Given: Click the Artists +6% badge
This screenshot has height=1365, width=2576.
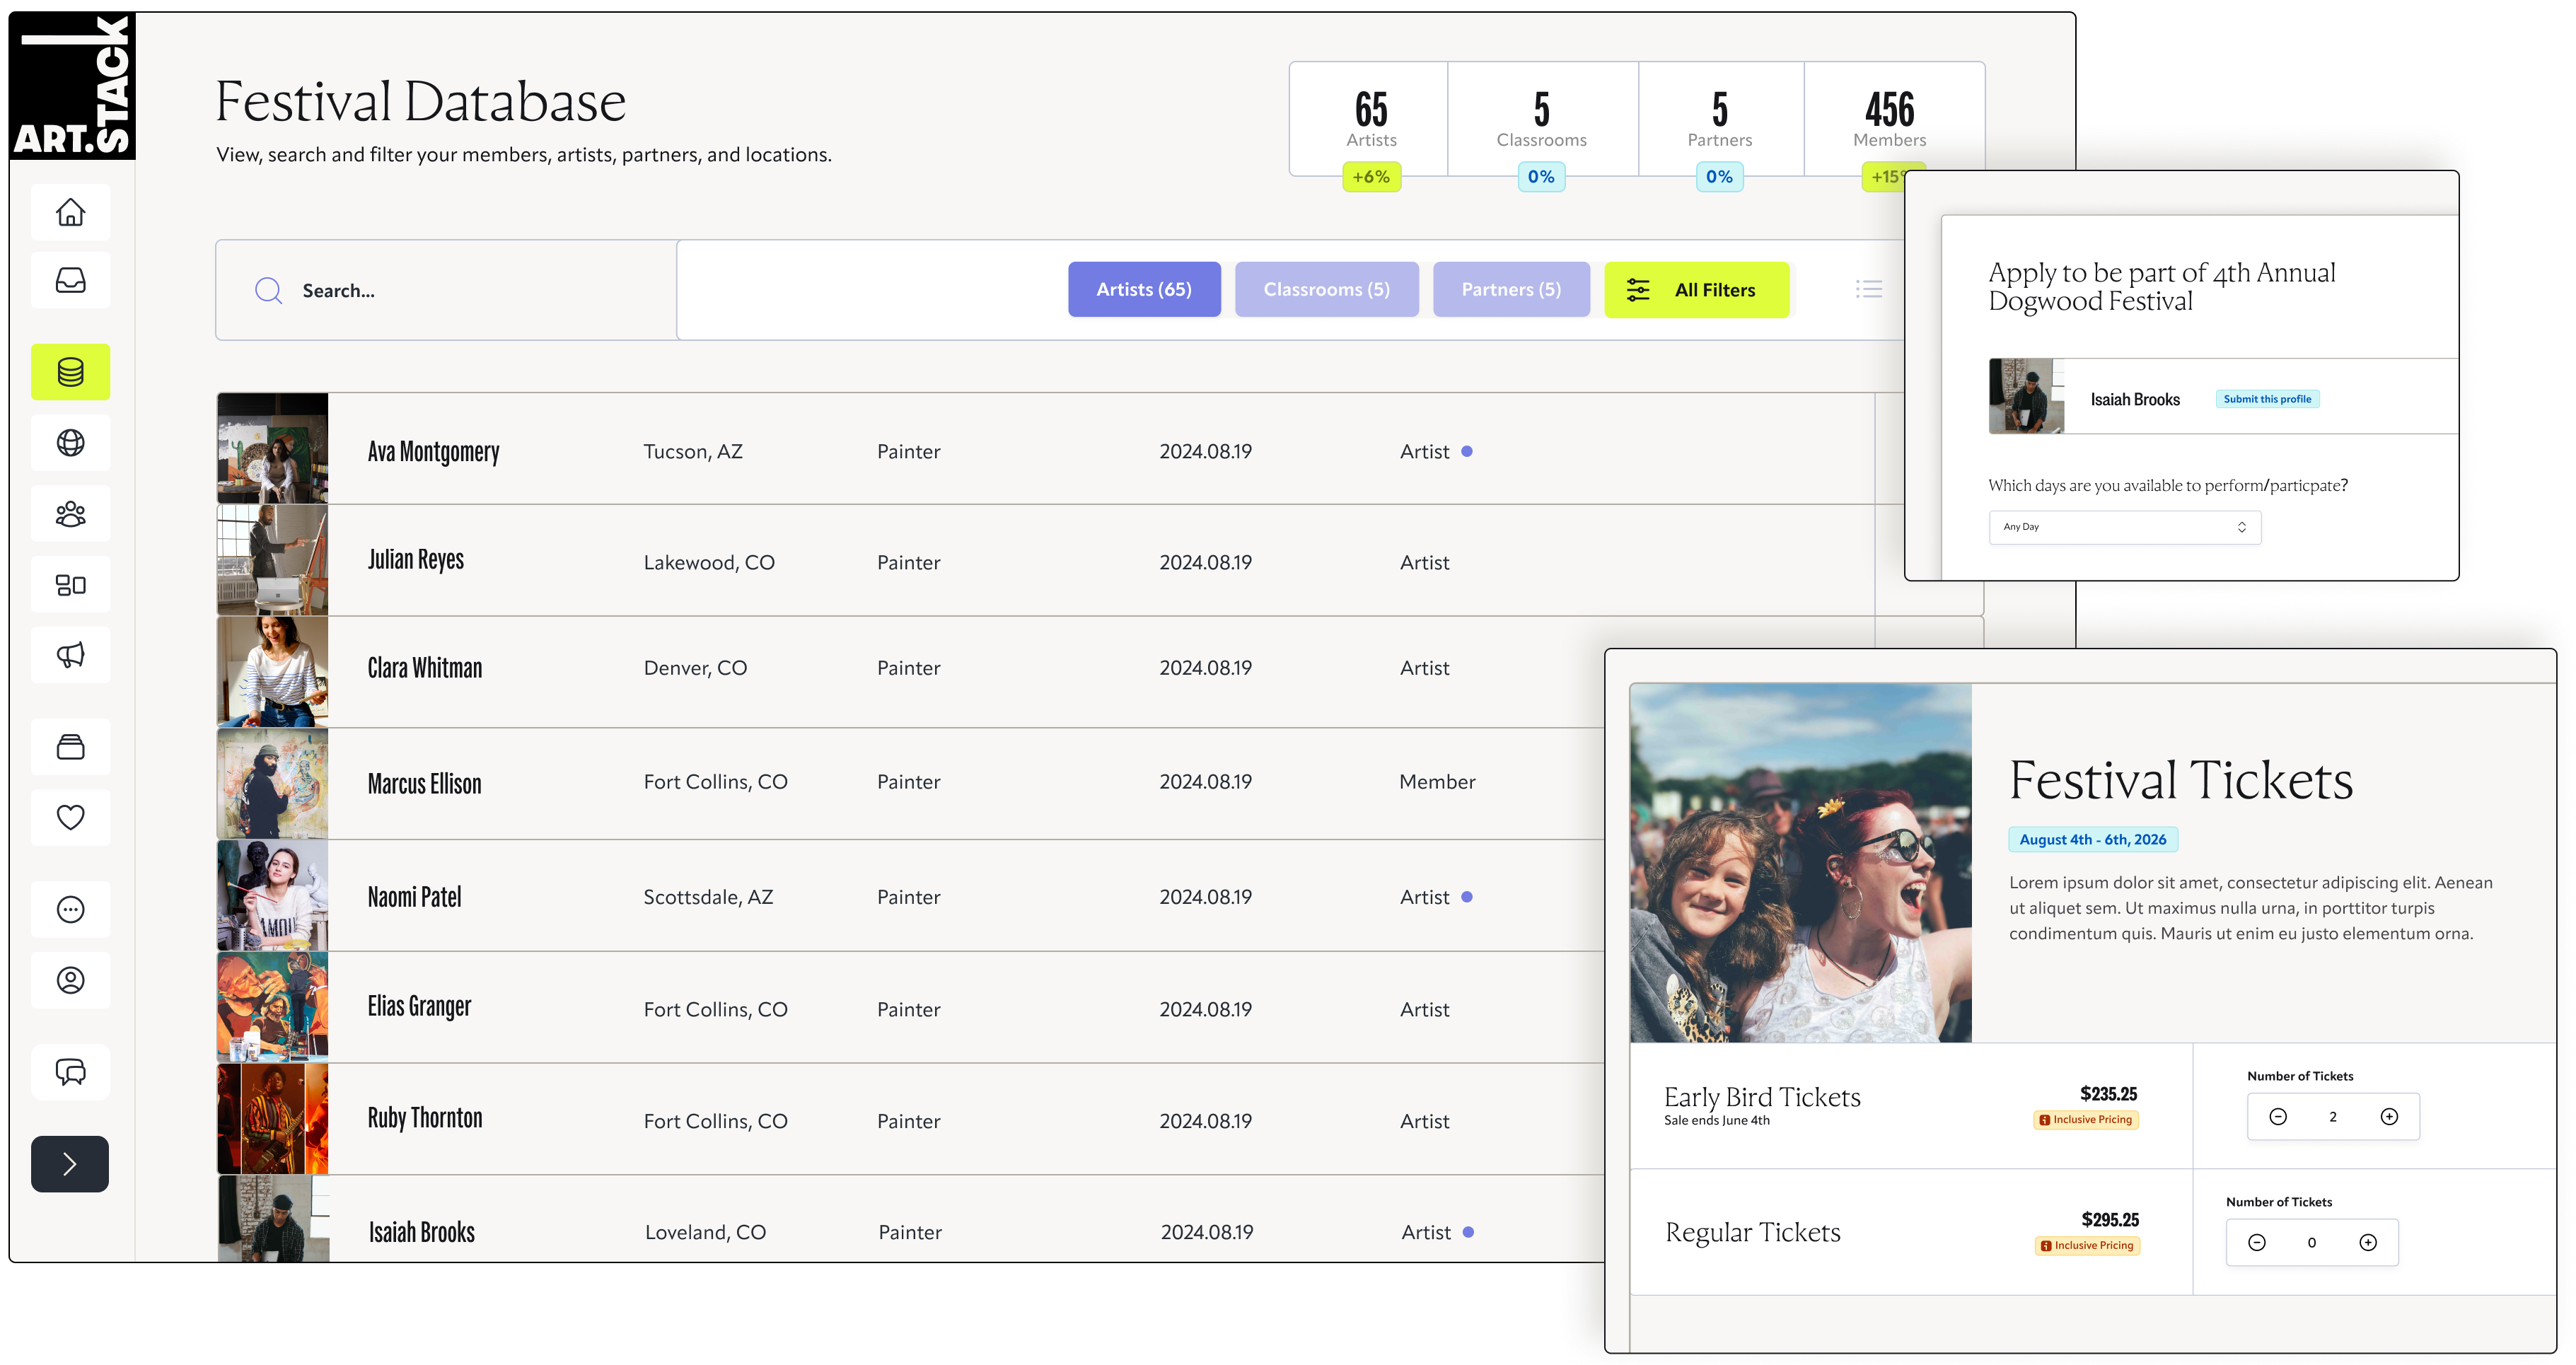Looking at the screenshot, I should 1371,177.
